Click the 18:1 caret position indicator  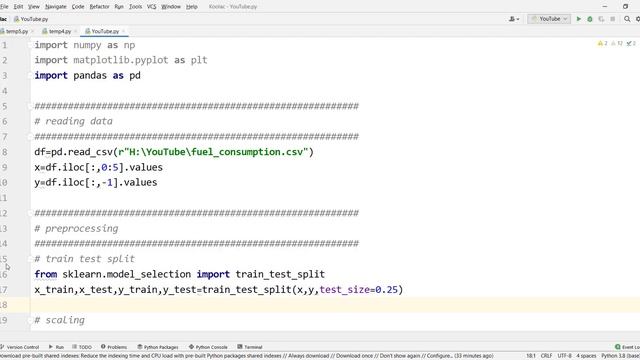[x=531, y=356]
